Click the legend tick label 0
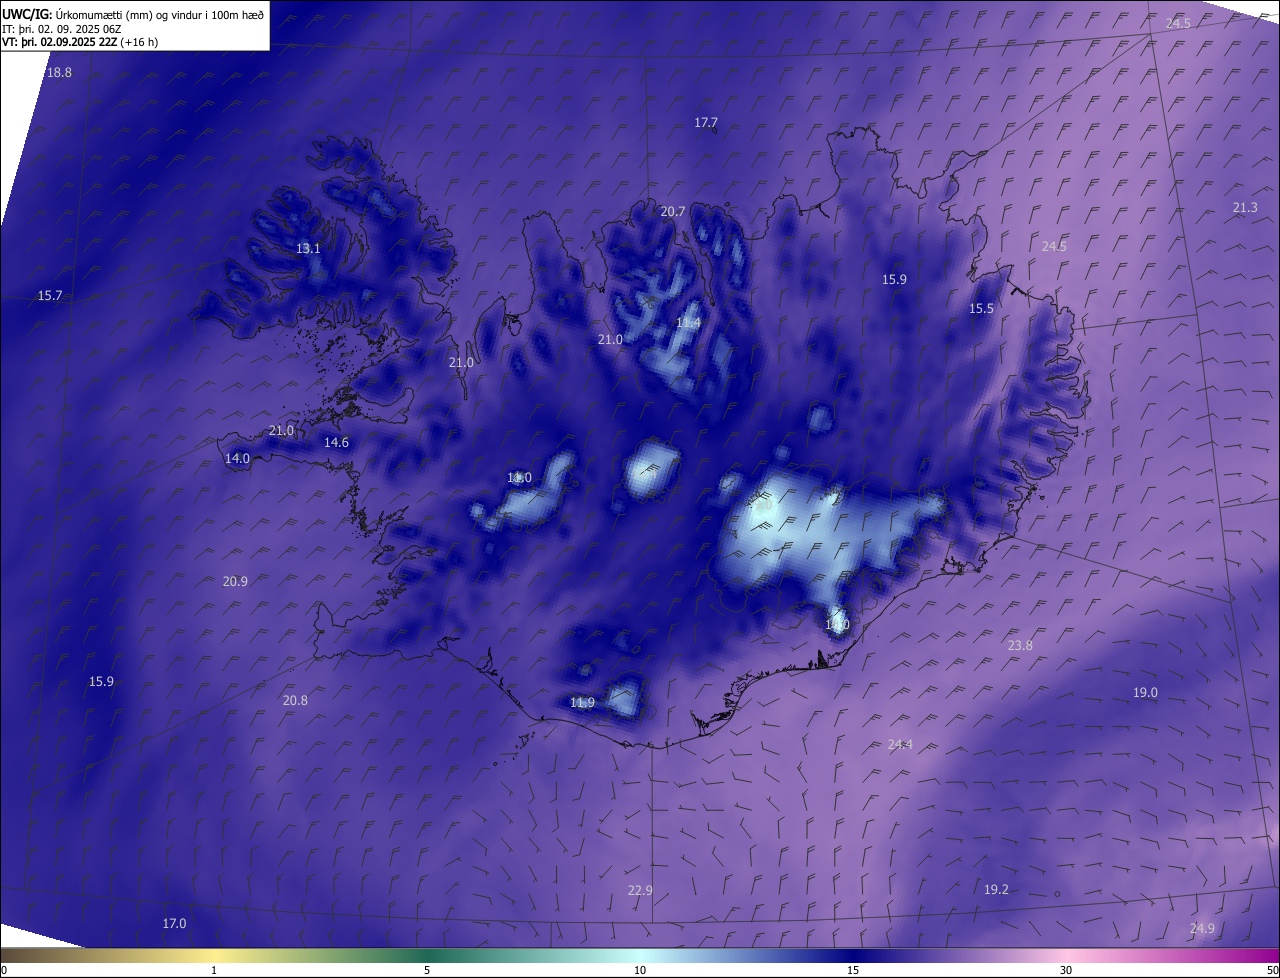 (x=3, y=970)
